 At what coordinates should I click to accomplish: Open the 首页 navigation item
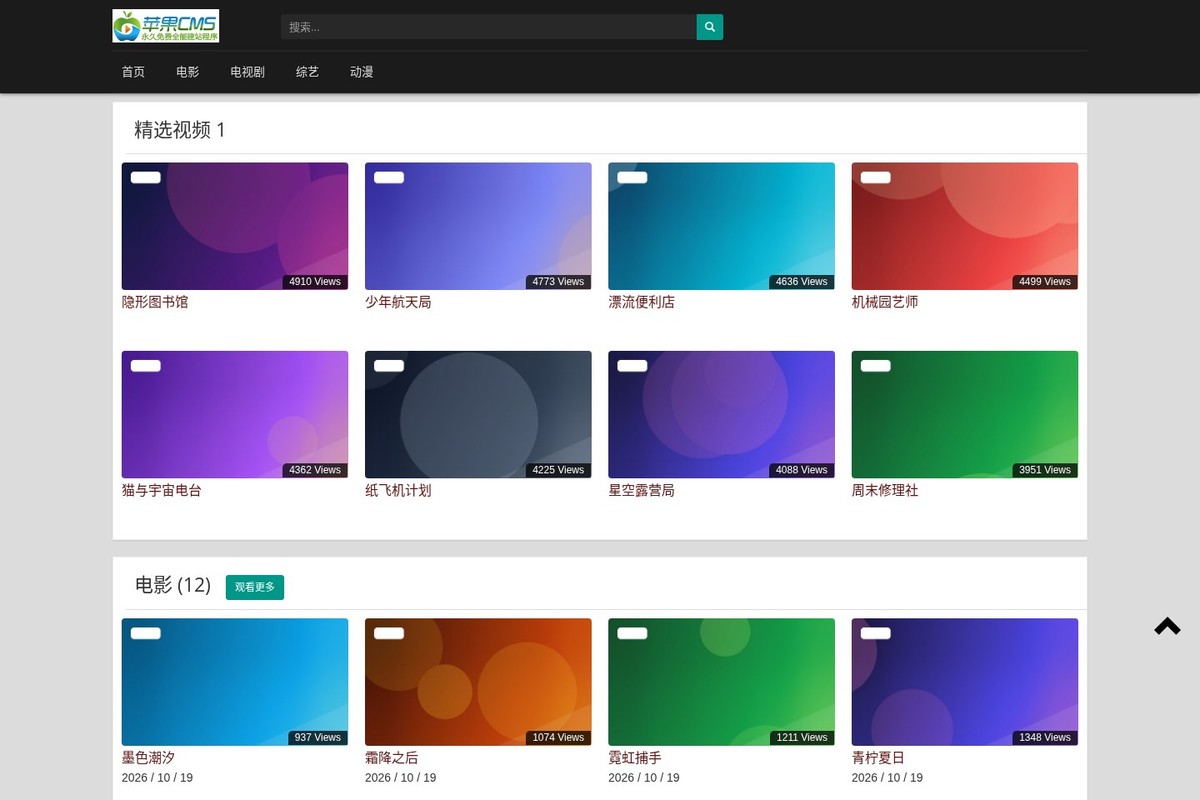pyautogui.click(x=133, y=72)
